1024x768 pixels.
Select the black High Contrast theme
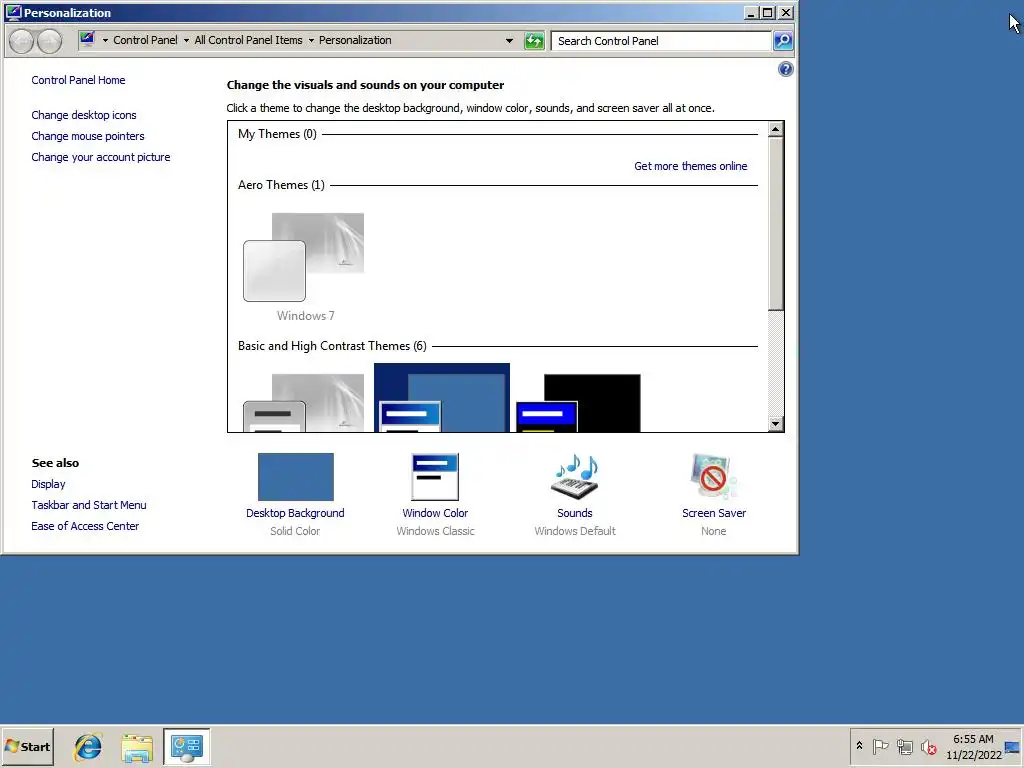point(579,402)
